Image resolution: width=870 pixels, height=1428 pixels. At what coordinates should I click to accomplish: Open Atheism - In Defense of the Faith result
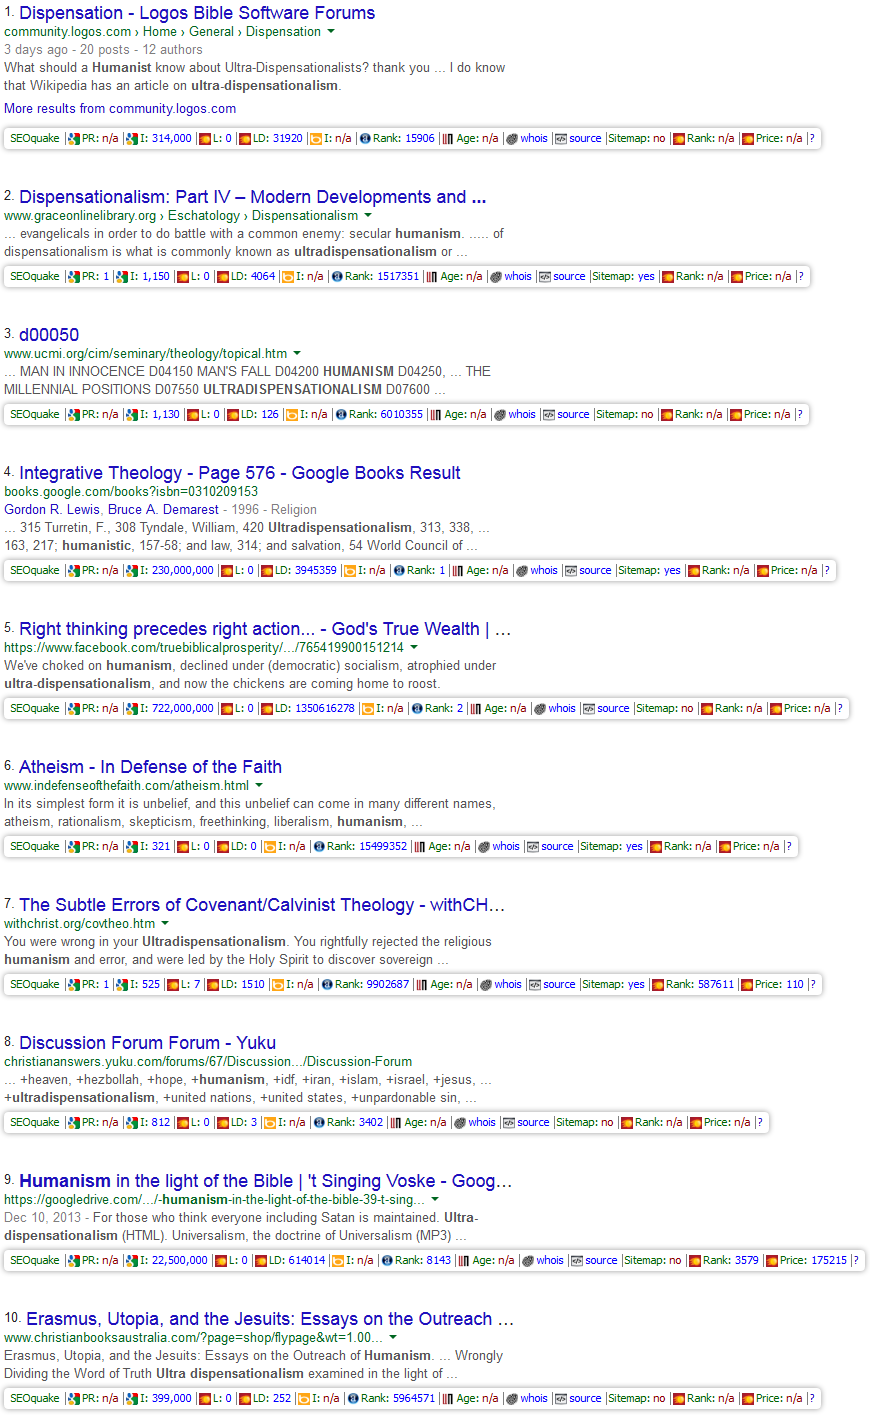click(x=150, y=767)
